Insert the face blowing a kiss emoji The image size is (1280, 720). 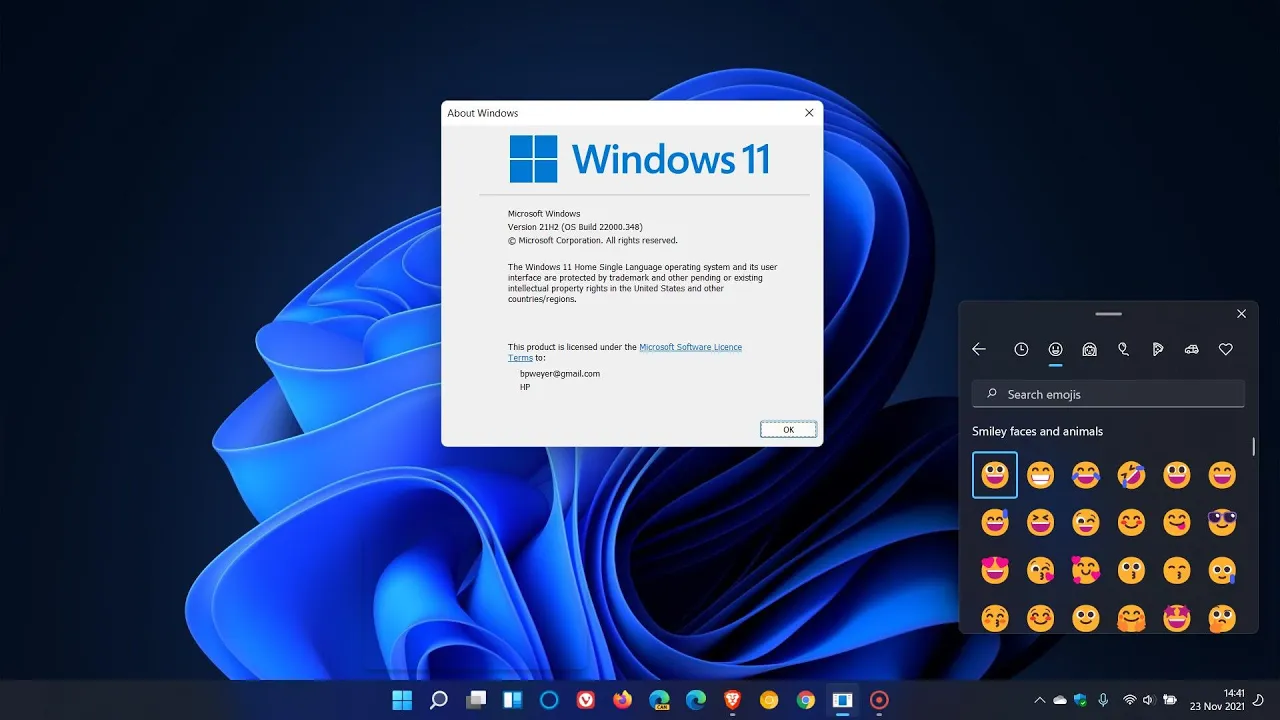click(x=1041, y=570)
